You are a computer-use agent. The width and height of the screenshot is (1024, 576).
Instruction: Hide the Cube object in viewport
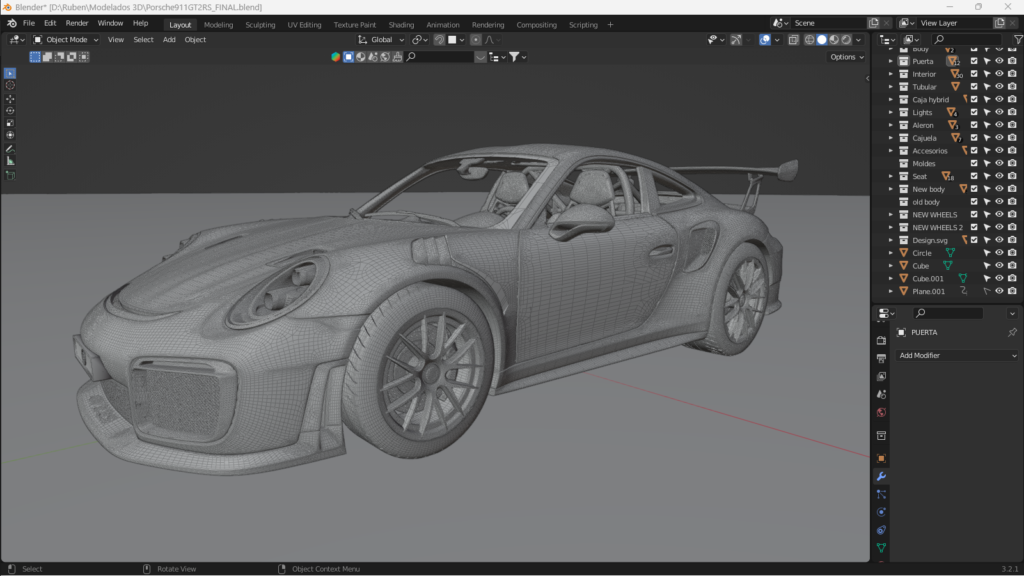tap(999, 266)
